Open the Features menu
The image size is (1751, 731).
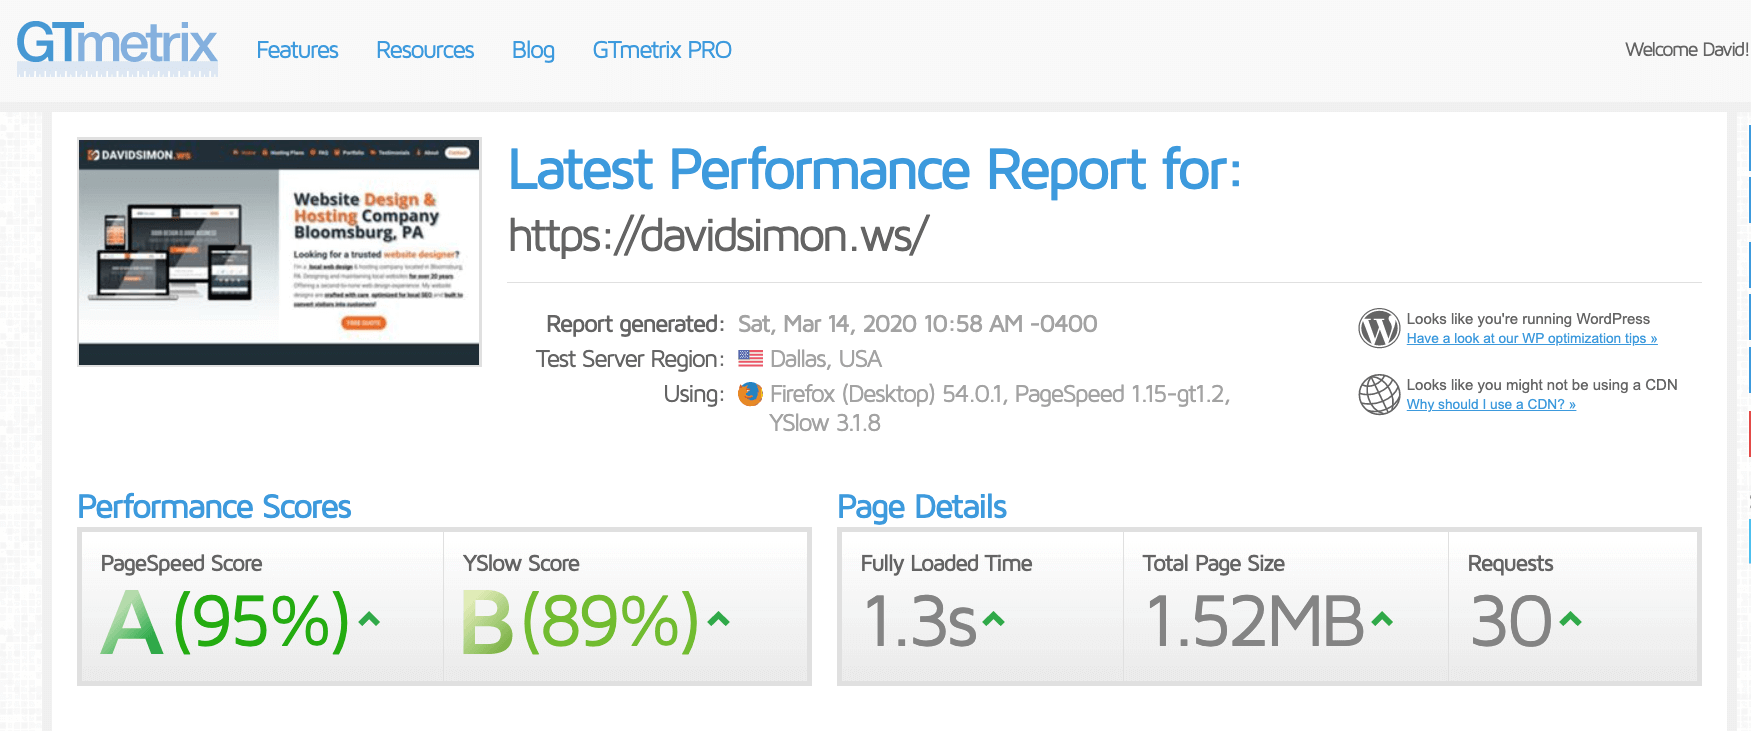[297, 50]
